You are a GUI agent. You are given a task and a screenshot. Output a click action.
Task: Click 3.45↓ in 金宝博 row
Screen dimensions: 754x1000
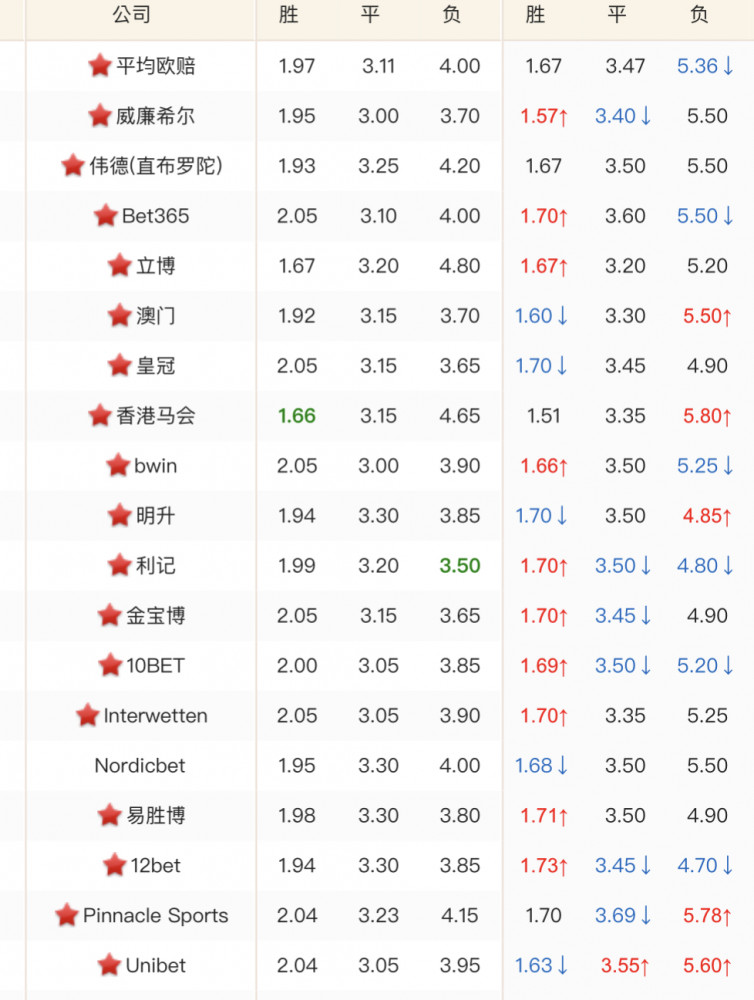623,615
